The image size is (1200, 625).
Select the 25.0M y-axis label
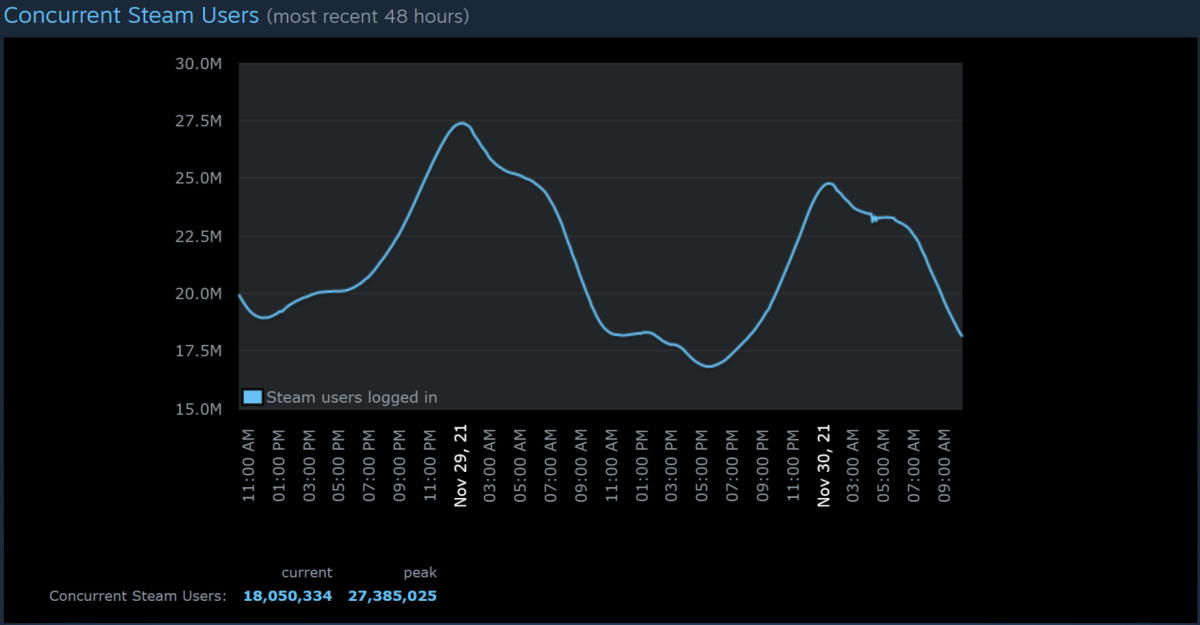coord(197,179)
